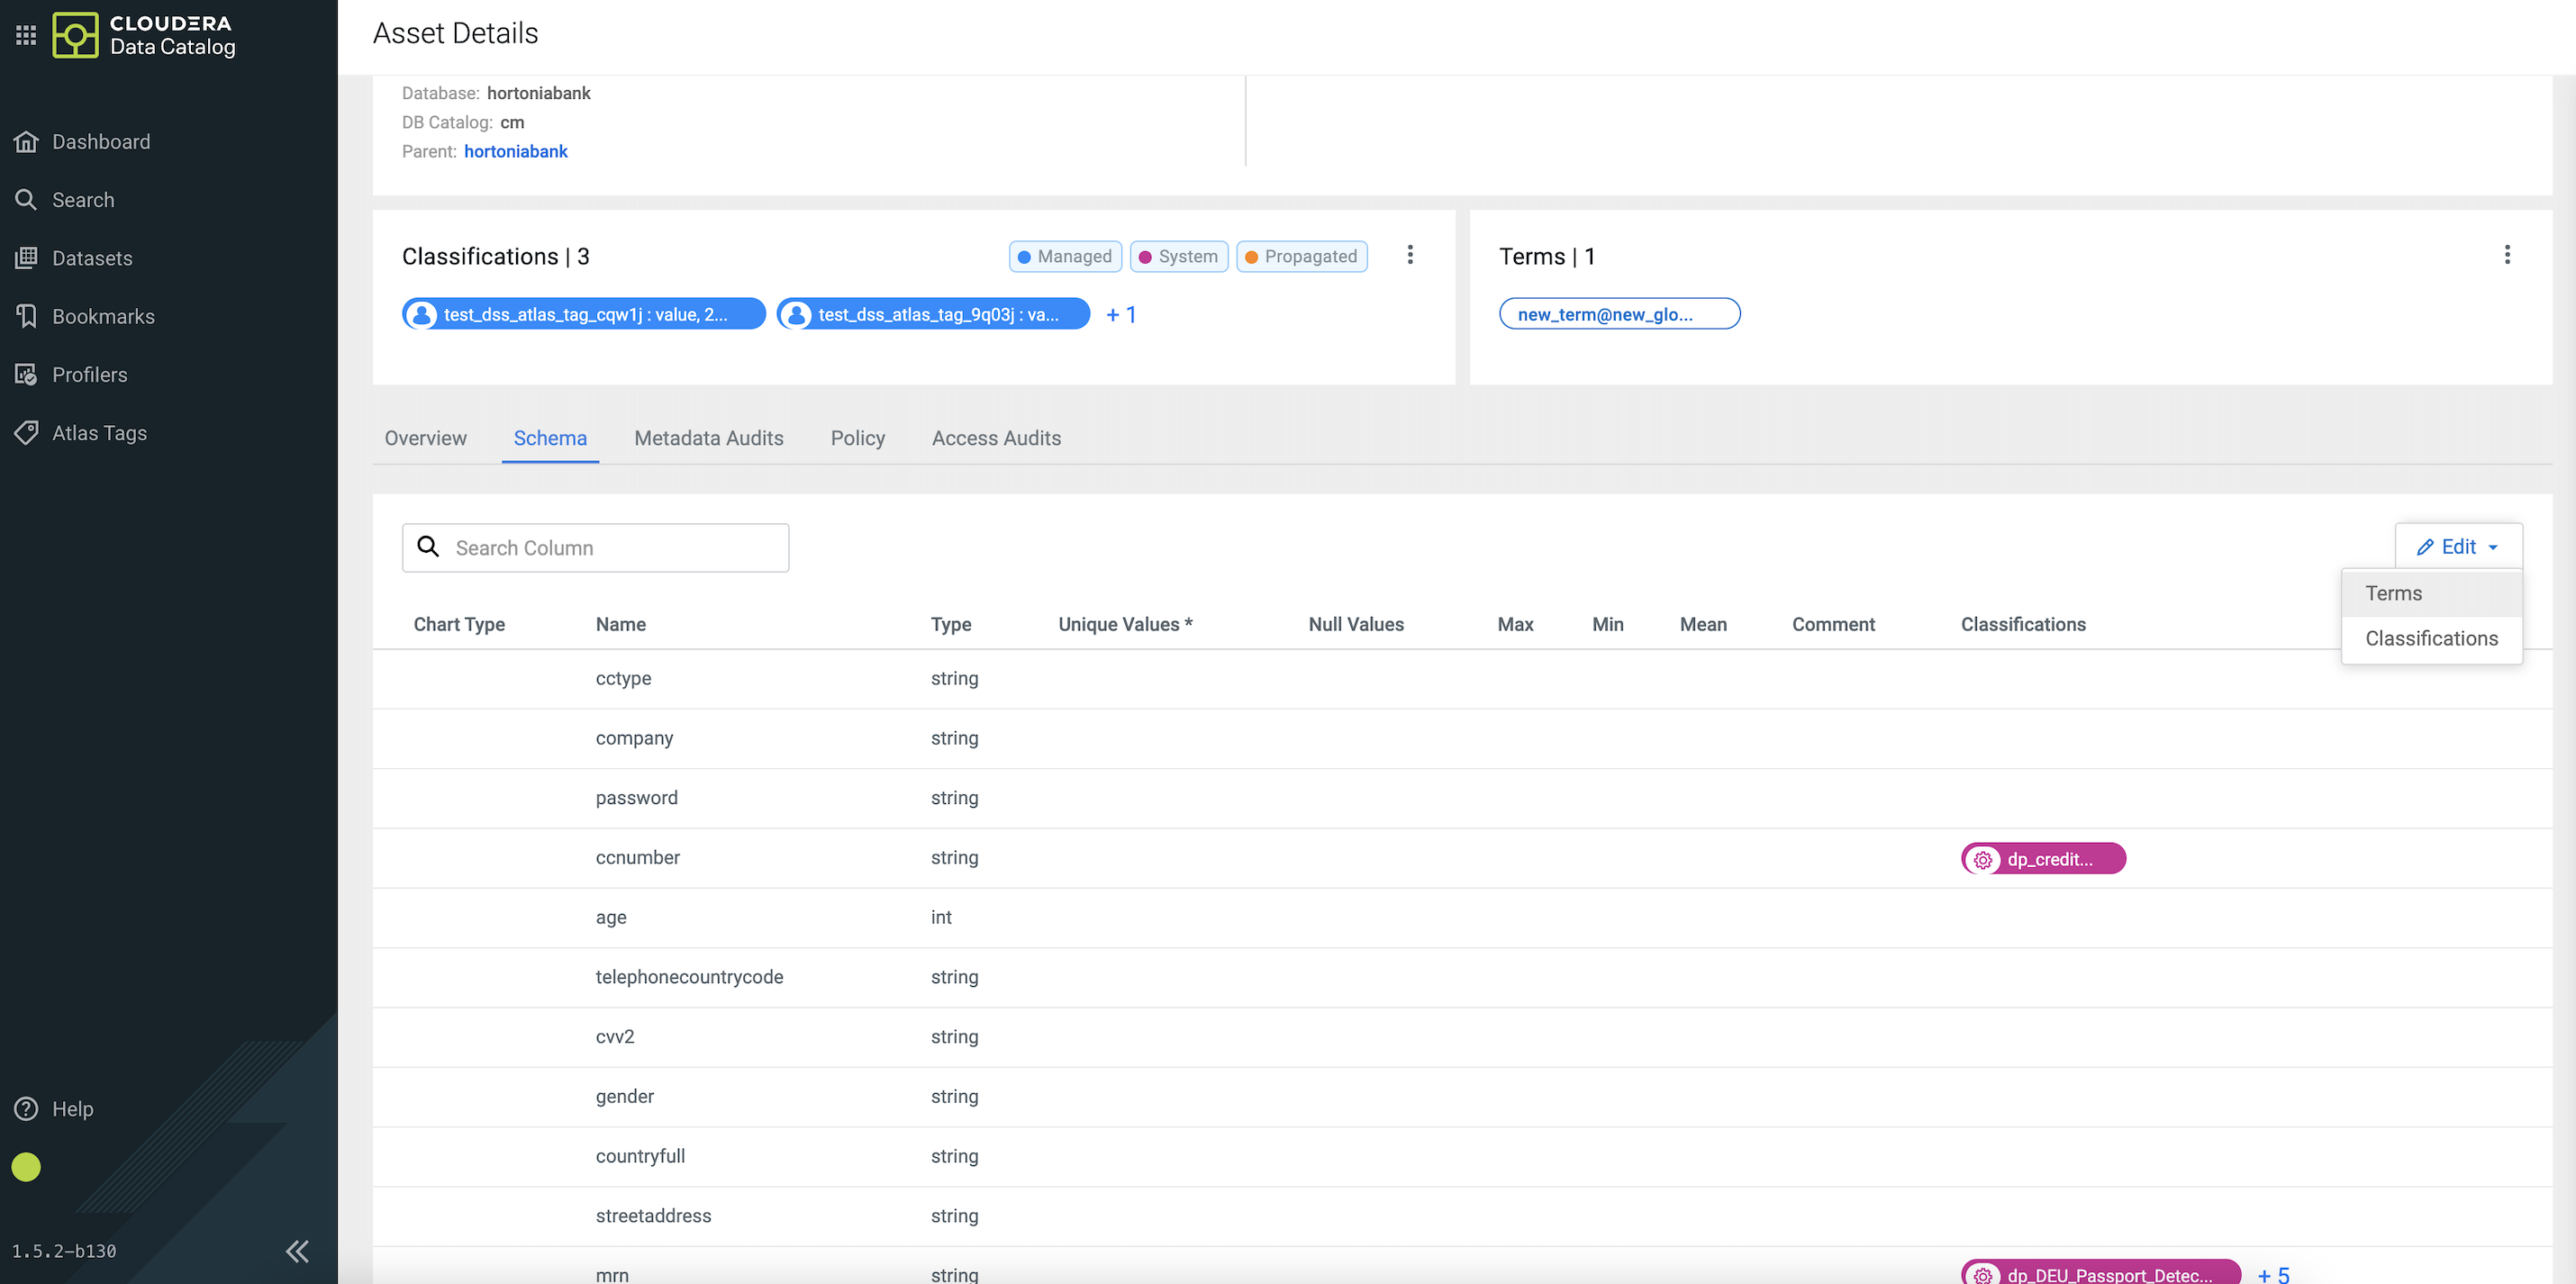Click the Atlas Tags tag icon
2576x1284 pixels.
[x=26, y=433]
